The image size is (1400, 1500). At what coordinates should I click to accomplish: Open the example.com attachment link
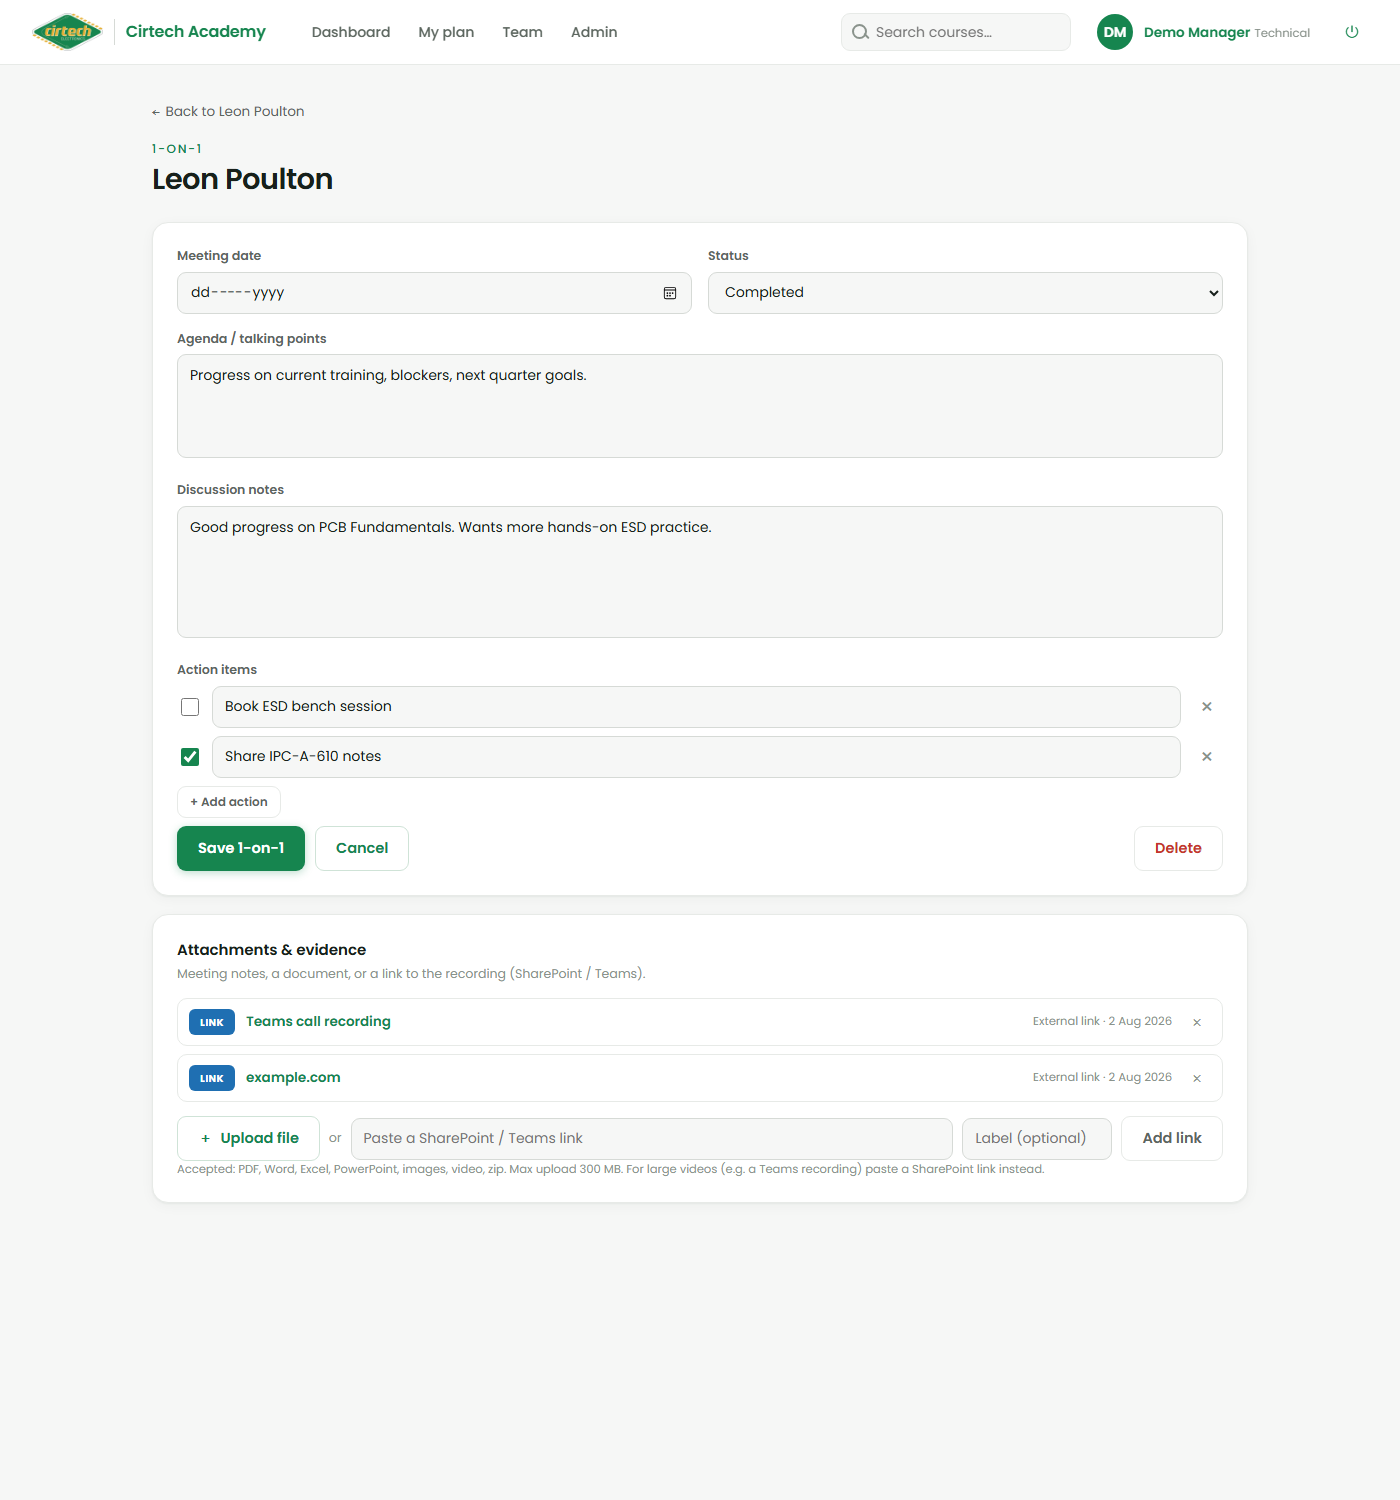pos(293,1077)
